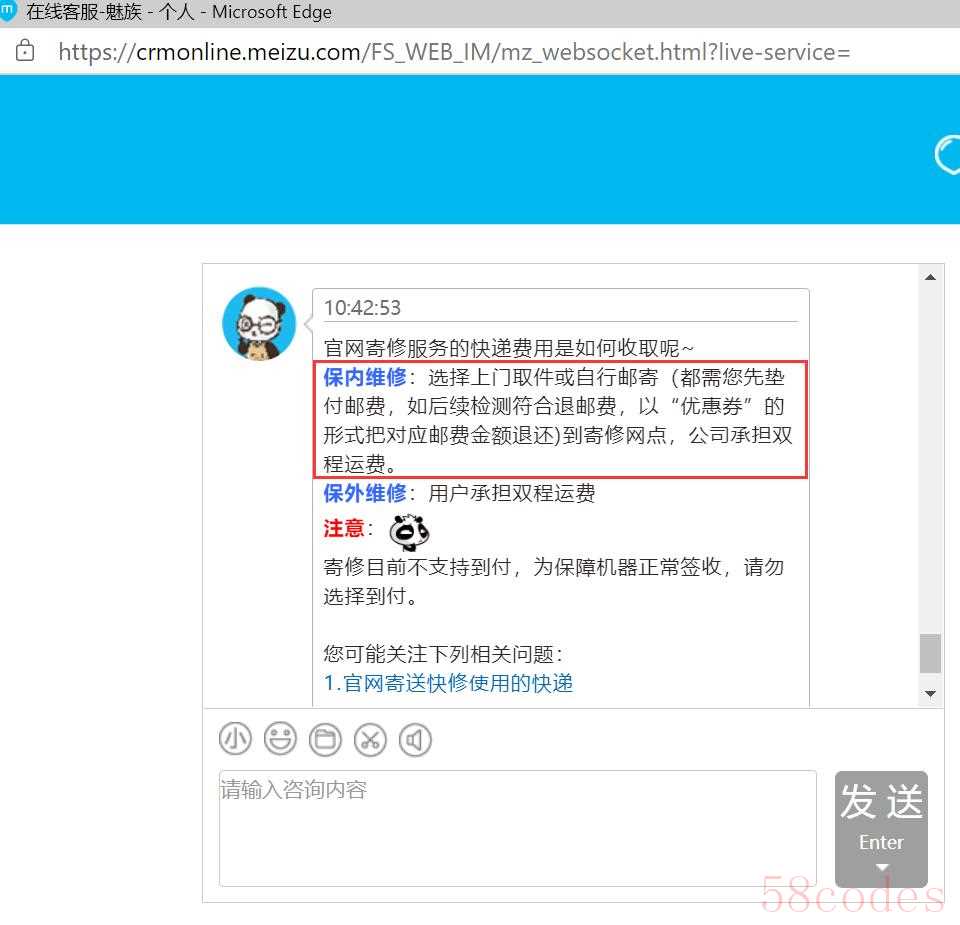Click the text 官网寄修服务的快递费用是如何收取呢
This screenshot has width=960, height=925.
(502, 348)
